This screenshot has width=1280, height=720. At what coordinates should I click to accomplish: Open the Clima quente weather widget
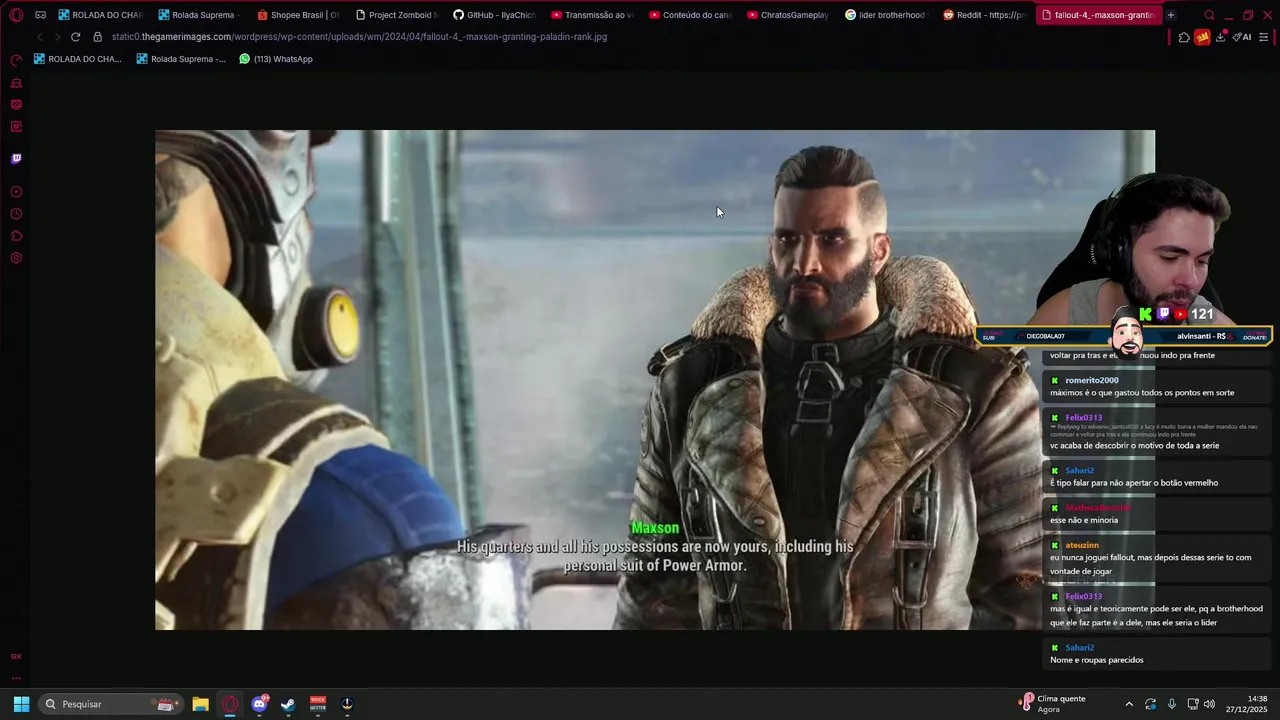1052,704
